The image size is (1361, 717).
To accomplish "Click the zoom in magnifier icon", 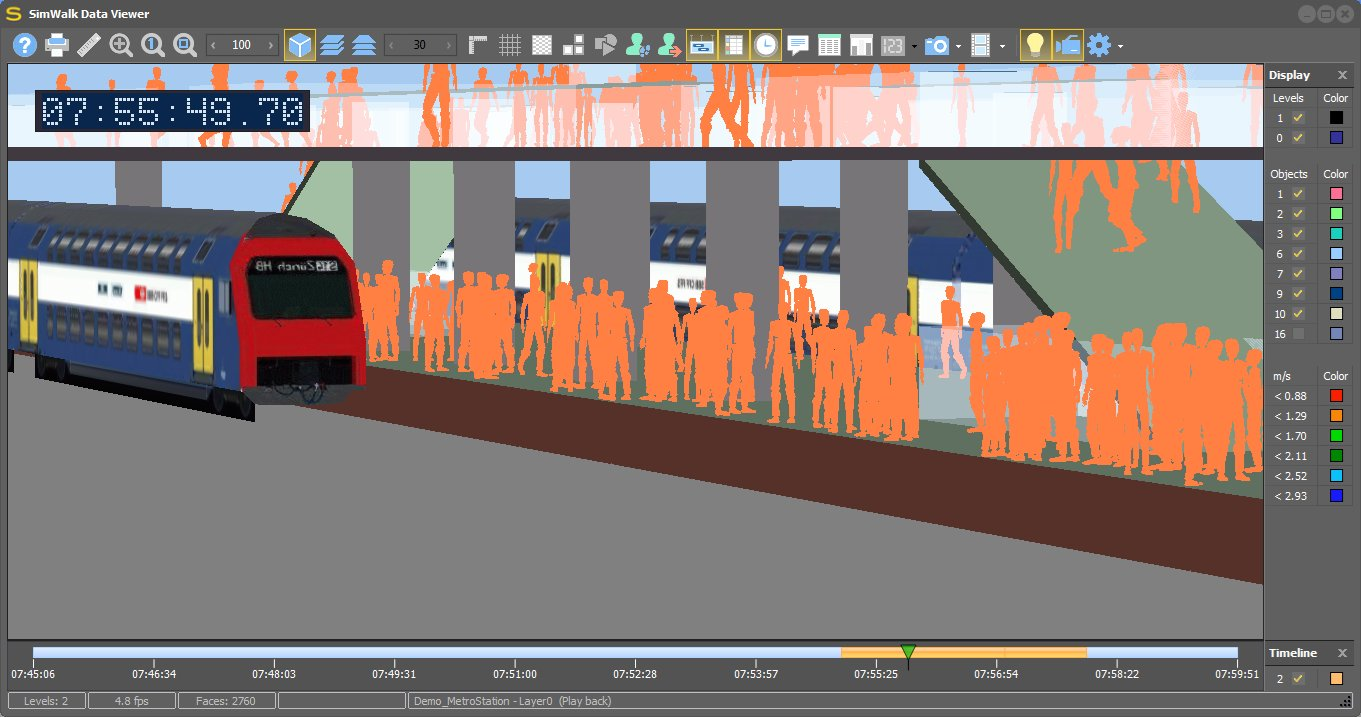I will [x=121, y=45].
